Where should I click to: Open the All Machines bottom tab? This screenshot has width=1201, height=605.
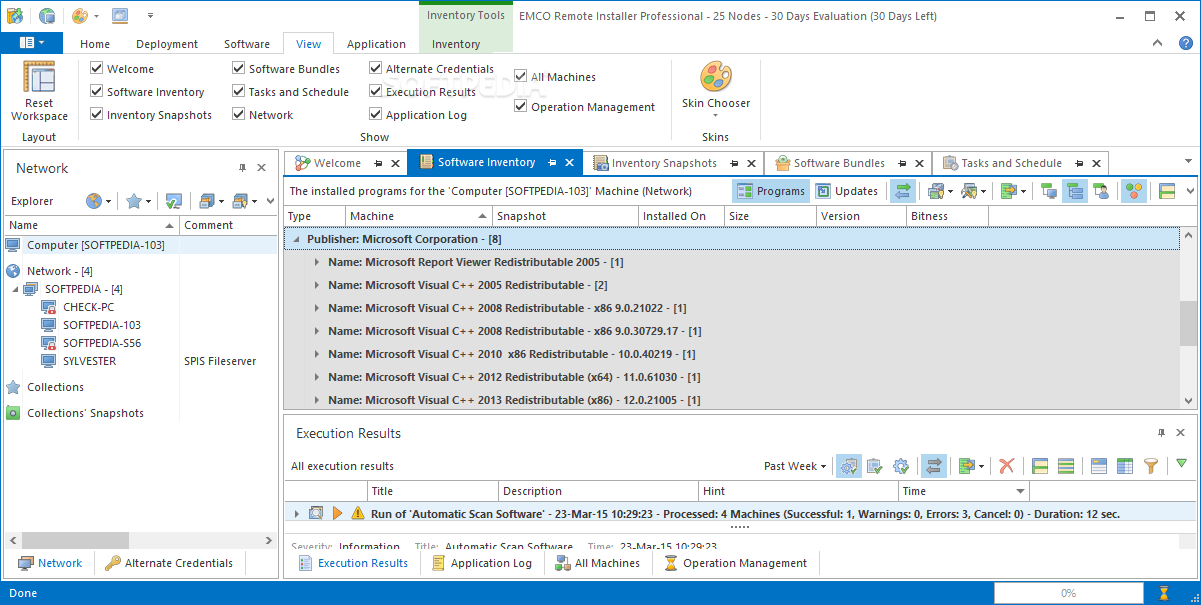(x=596, y=563)
